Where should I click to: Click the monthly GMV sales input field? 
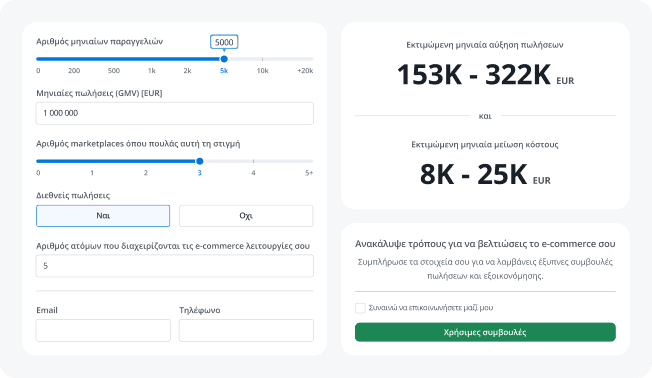(x=175, y=113)
